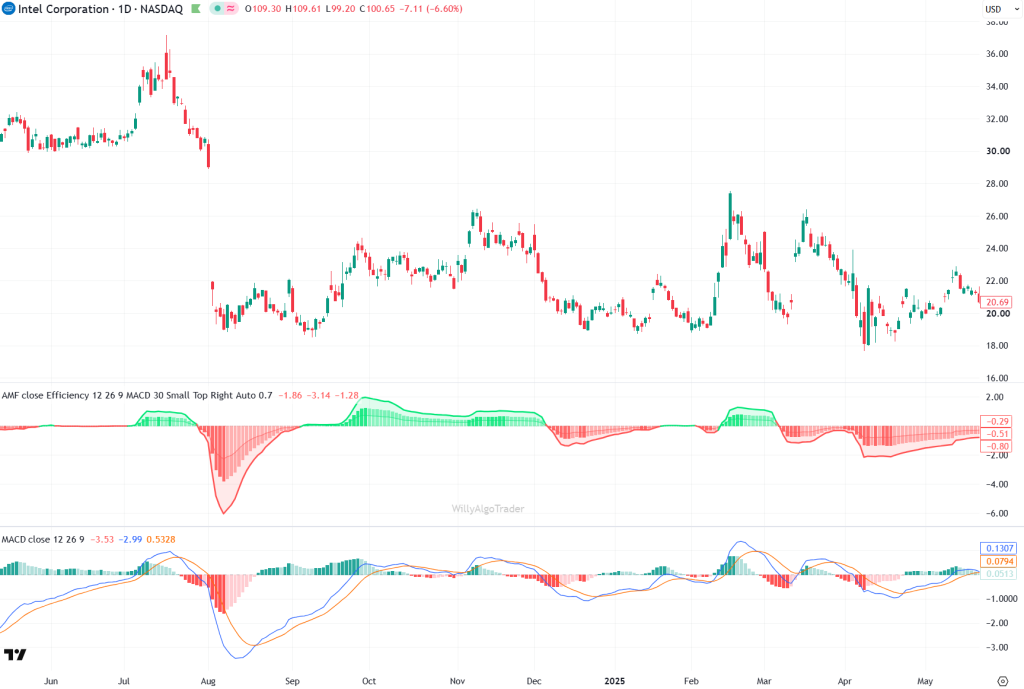Click the Nov label on time axis
The height and width of the screenshot is (689, 1024).
coord(457,681)
